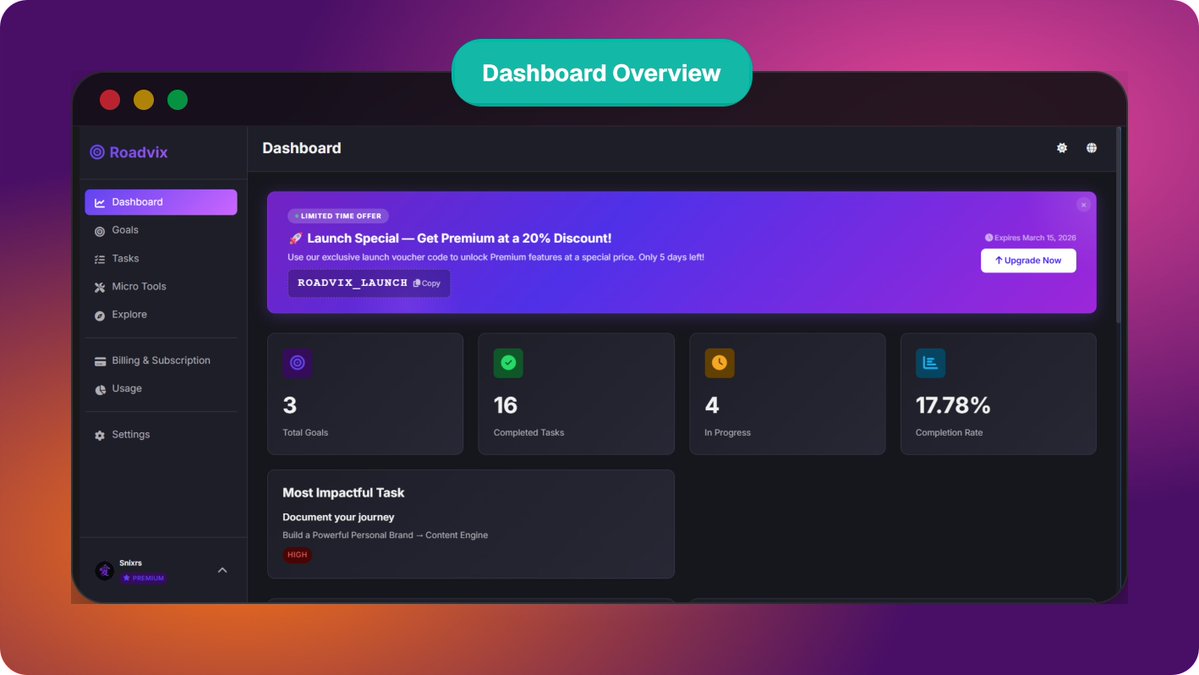Click the Roadvix target logo icon

point(97,152)
